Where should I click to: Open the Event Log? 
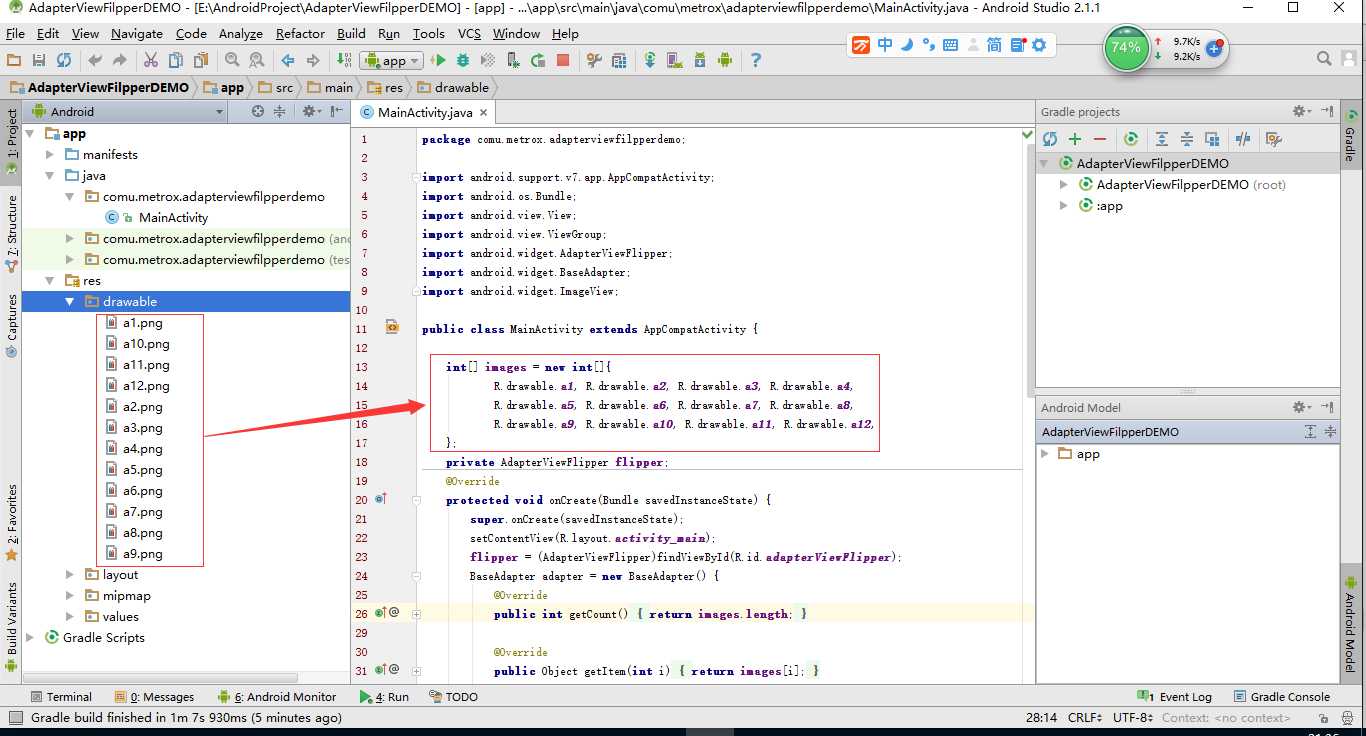click(x=1175, y=697)
